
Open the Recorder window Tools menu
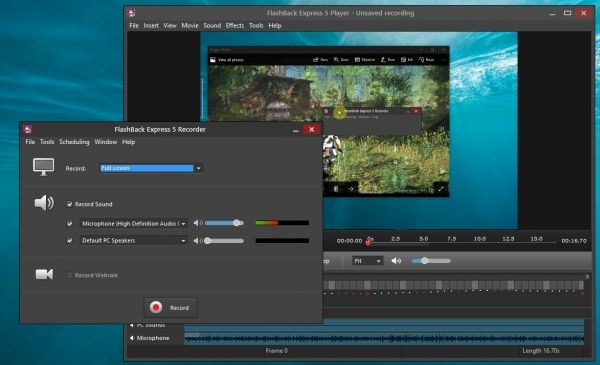47,142
